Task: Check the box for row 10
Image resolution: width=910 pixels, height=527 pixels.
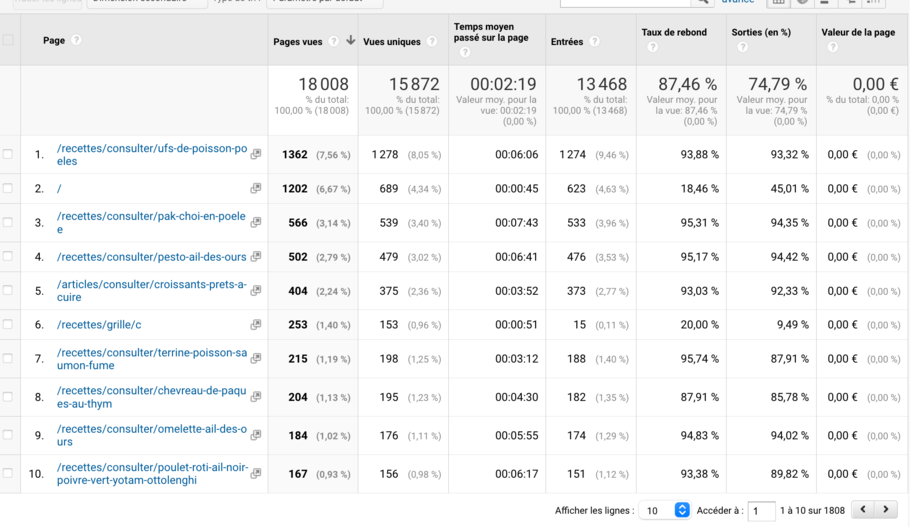Action: tap(9, 473)
